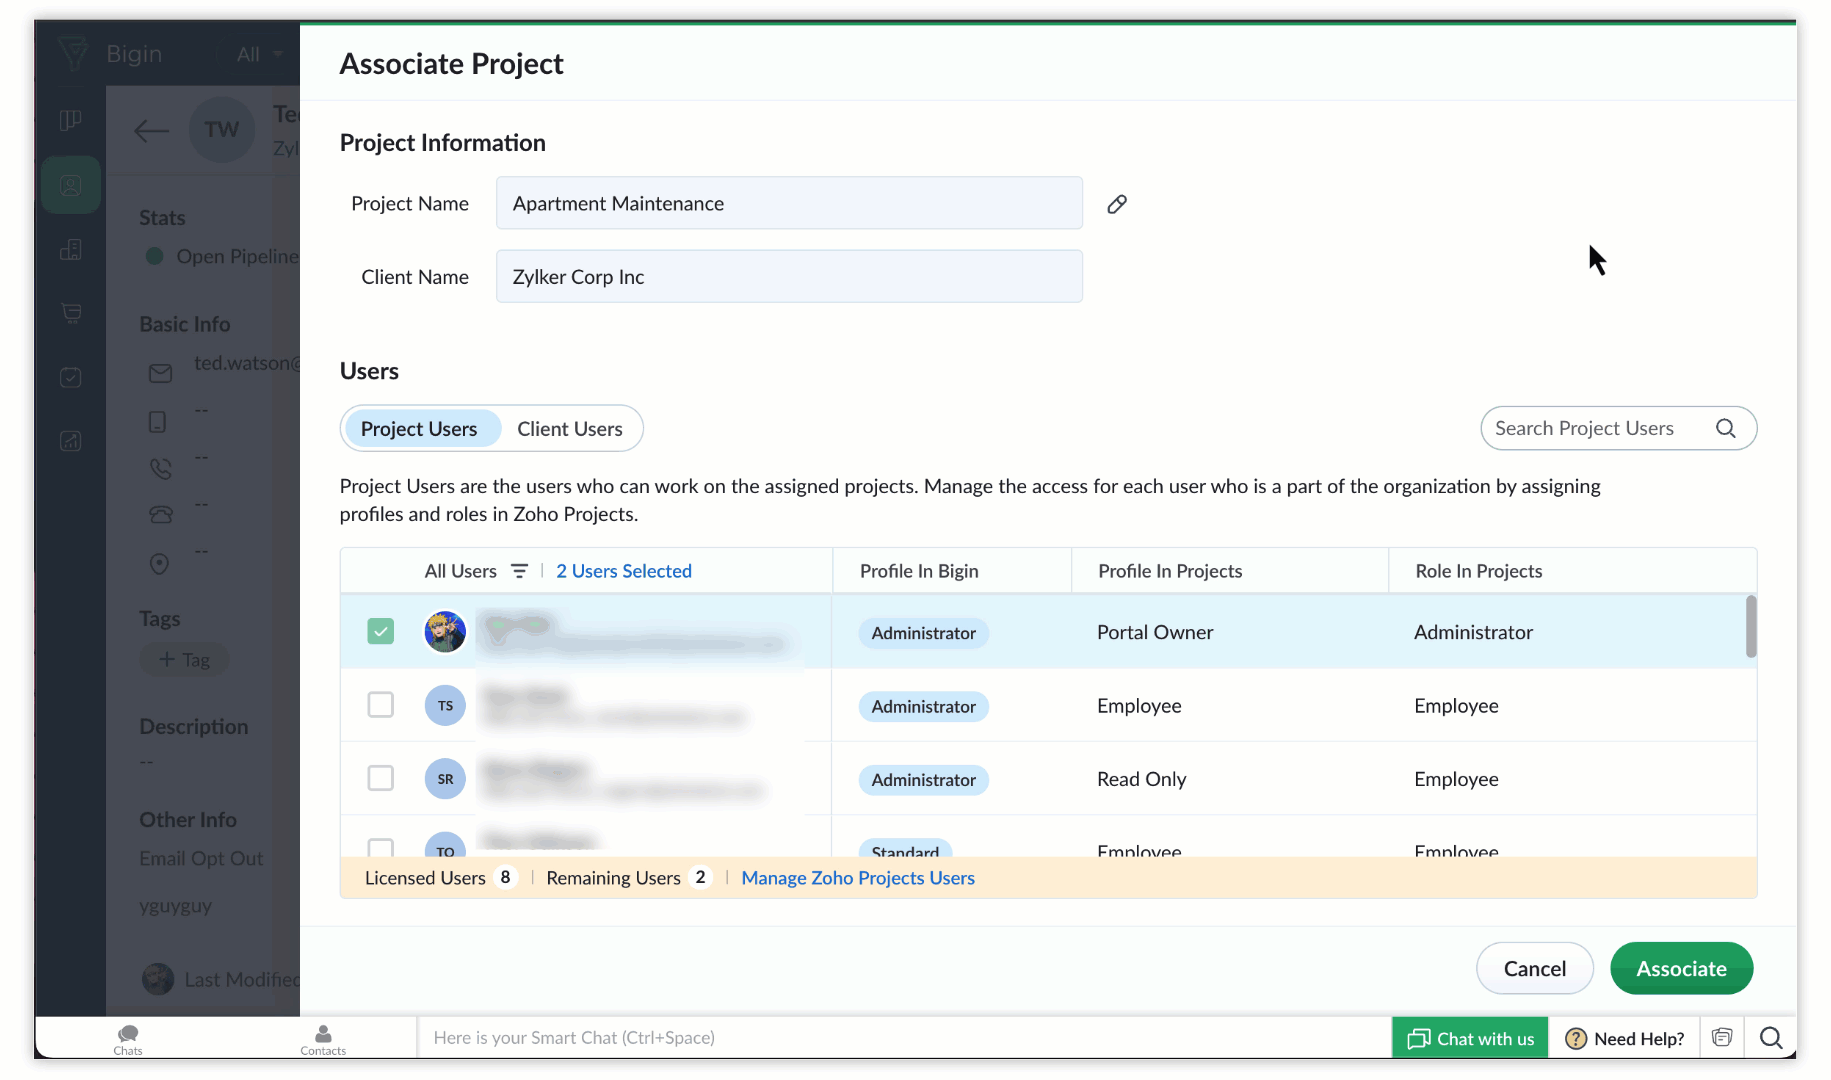This screenshot has height=1080, width=1831.
Task: Click the Licensed Users count 8
Action: [505, 877]
